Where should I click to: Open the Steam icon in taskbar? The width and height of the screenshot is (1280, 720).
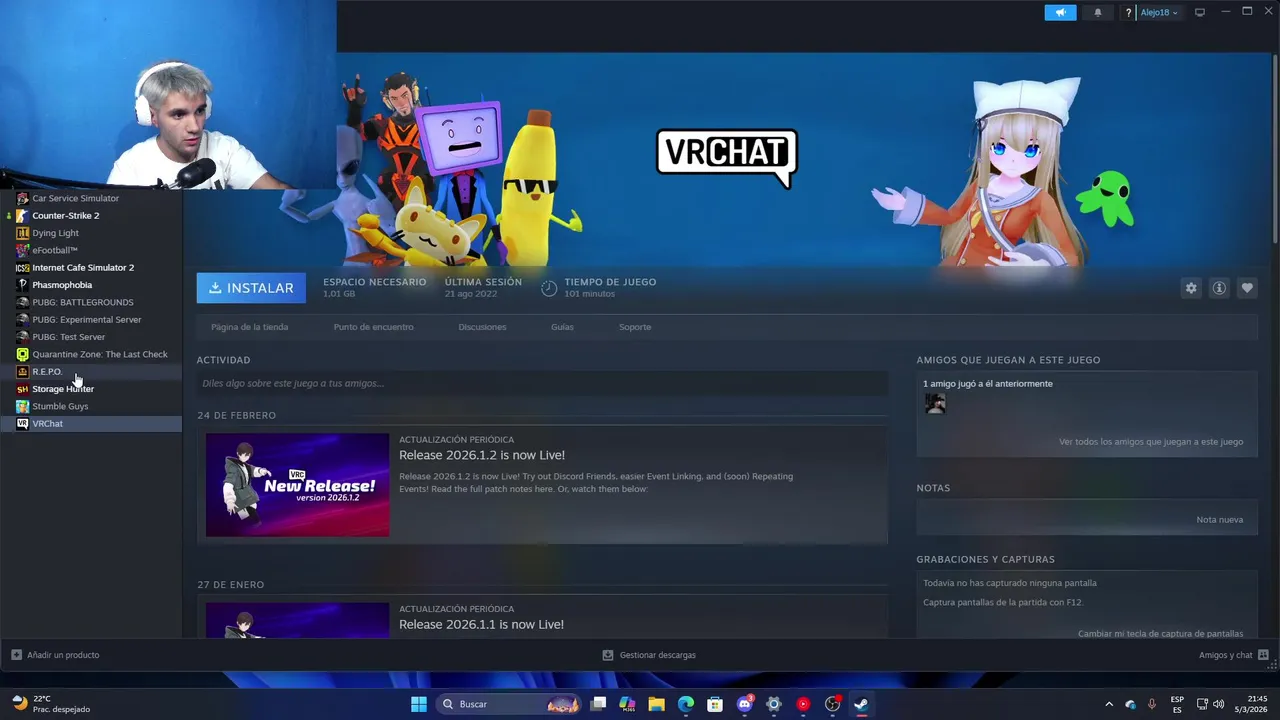pyautogui.click(x=861, y=704)
